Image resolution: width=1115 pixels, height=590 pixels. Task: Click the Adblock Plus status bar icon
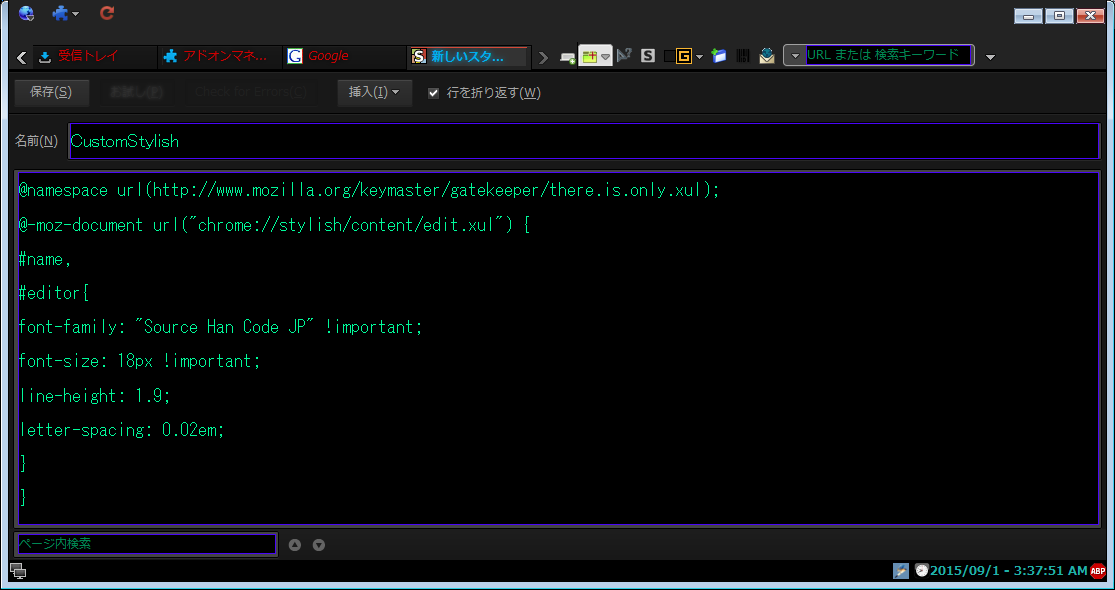tap(1097, 570)
